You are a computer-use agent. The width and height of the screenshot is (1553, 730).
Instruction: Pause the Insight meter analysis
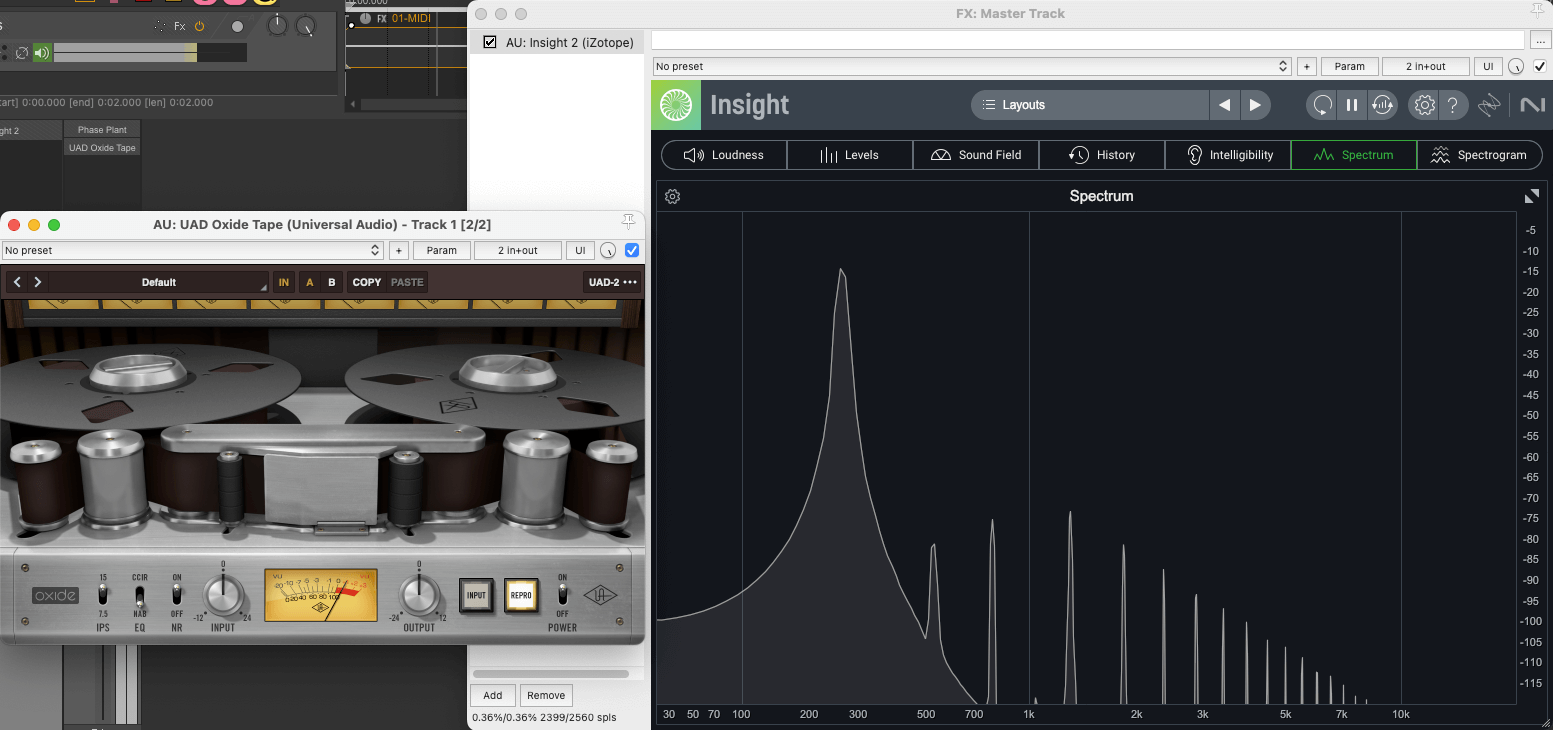tap(1352, 105)
